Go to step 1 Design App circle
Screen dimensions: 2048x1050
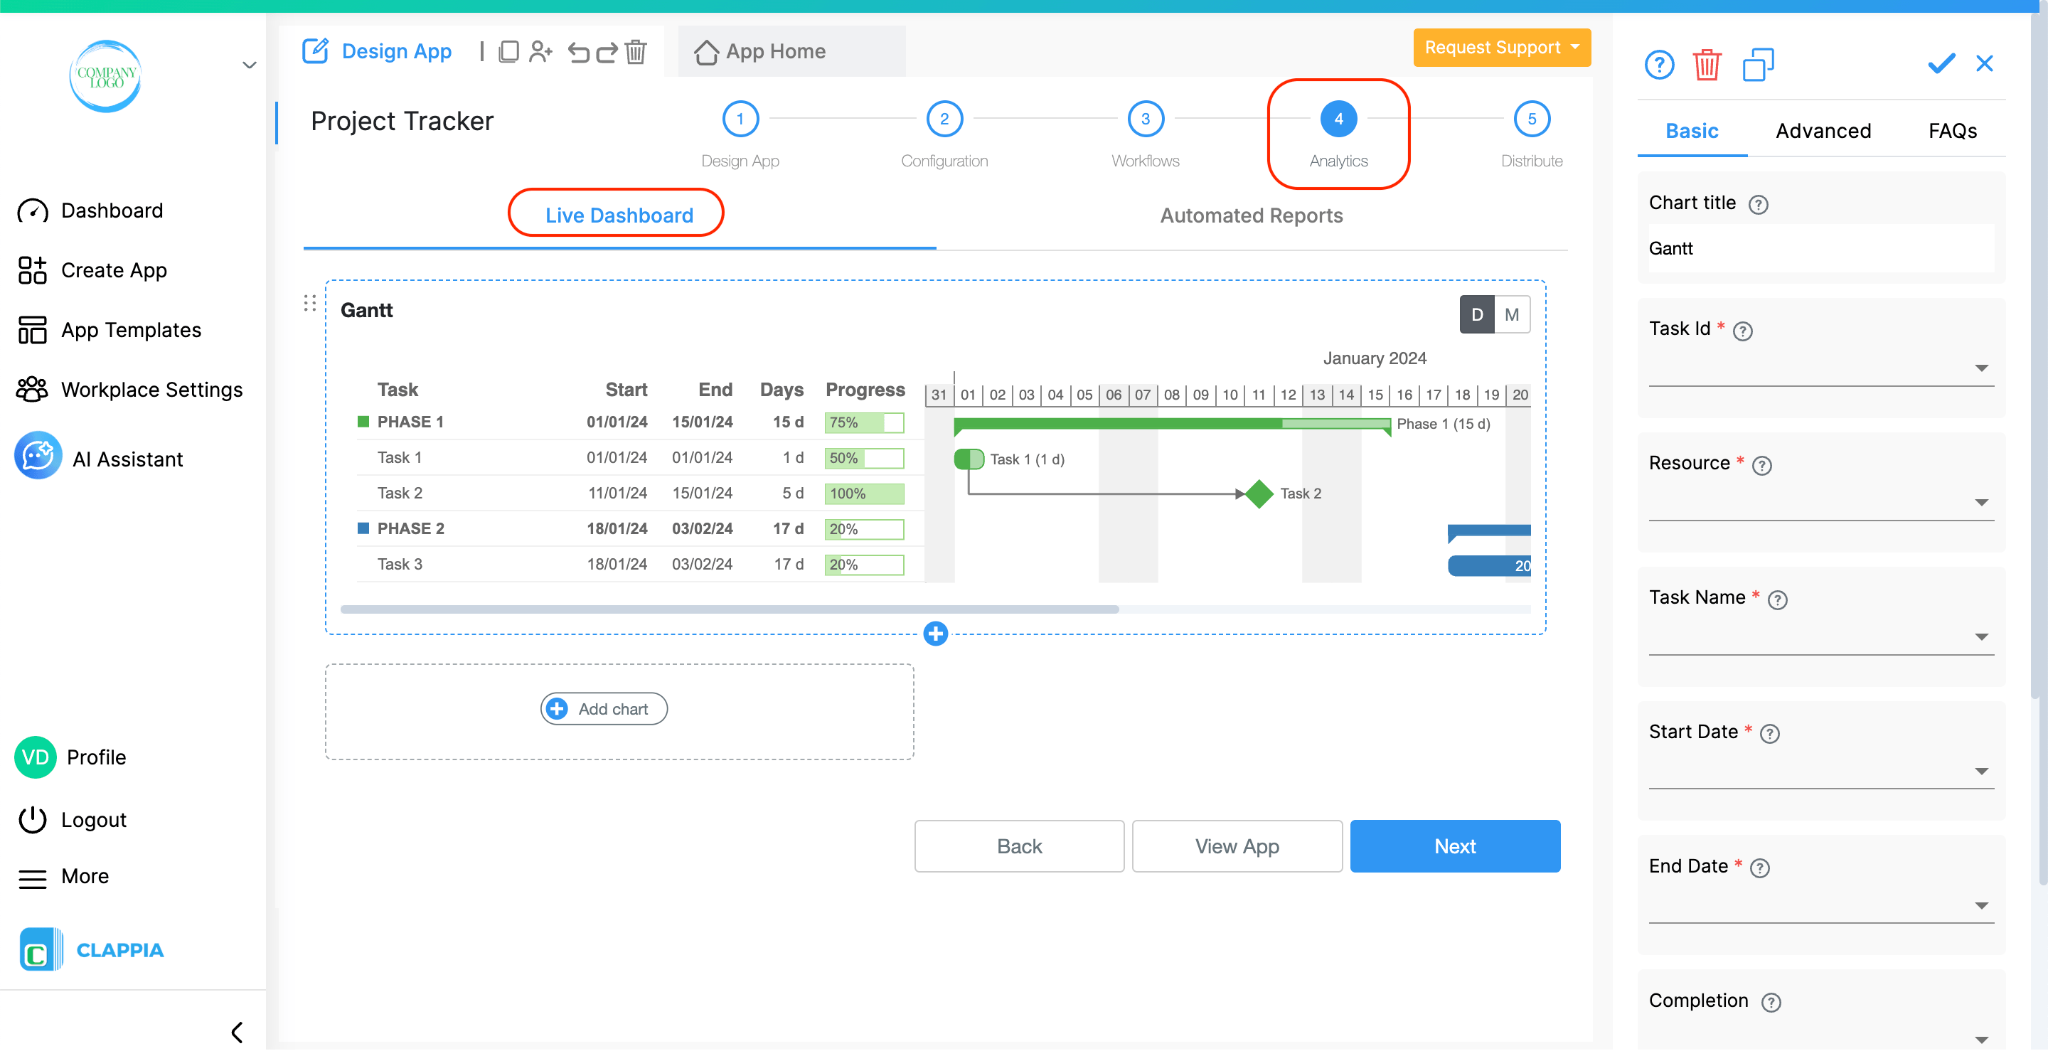pyautogui.click(x=740, y=119)
